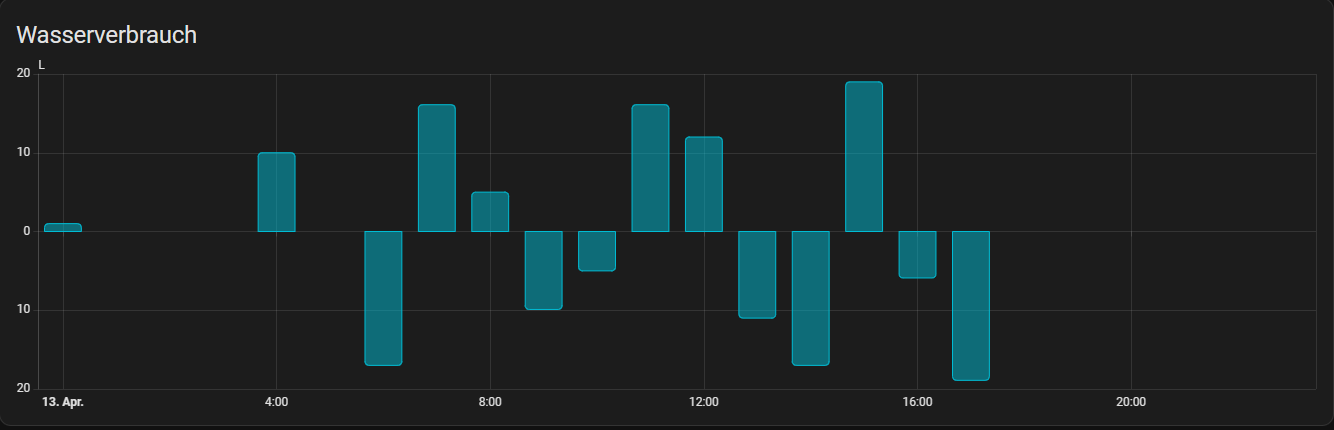
Task: Click the tallest upward bar at 15:00
Action: (x=864, y=157)
